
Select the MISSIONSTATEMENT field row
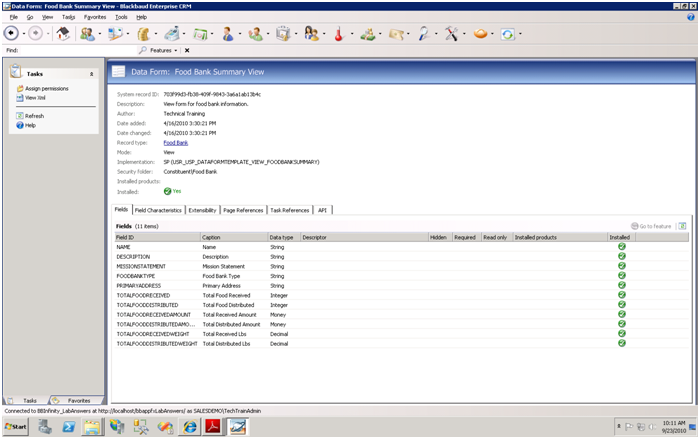pos(400,266)
